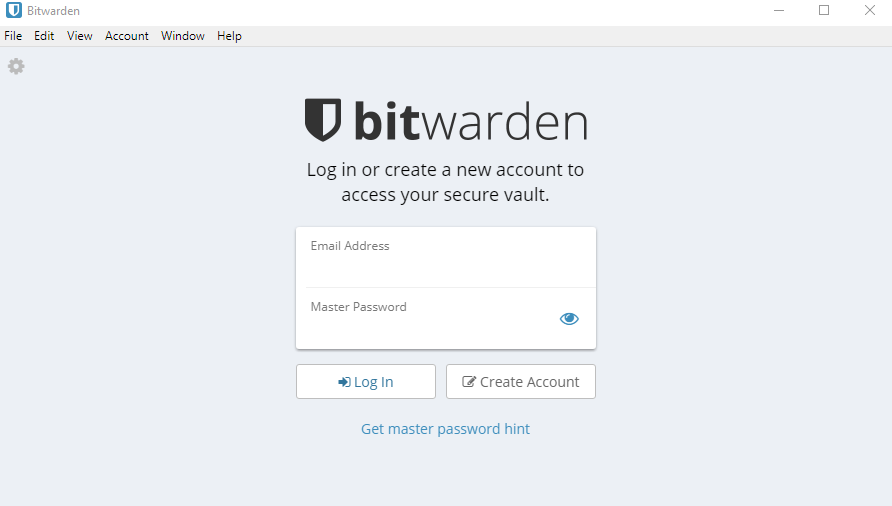Open the File menu
This screenshot has height=506, width=892.
coord(13,36)
